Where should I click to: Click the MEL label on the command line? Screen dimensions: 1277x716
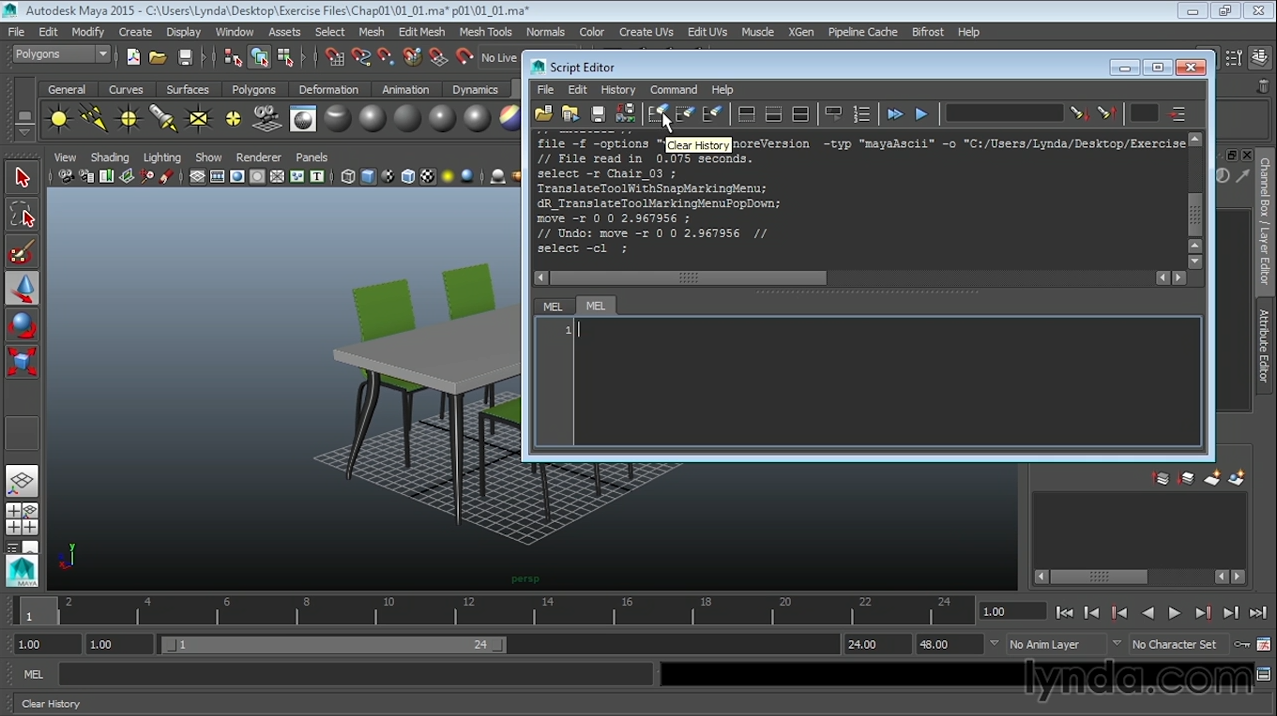click(x=33, y=675)
